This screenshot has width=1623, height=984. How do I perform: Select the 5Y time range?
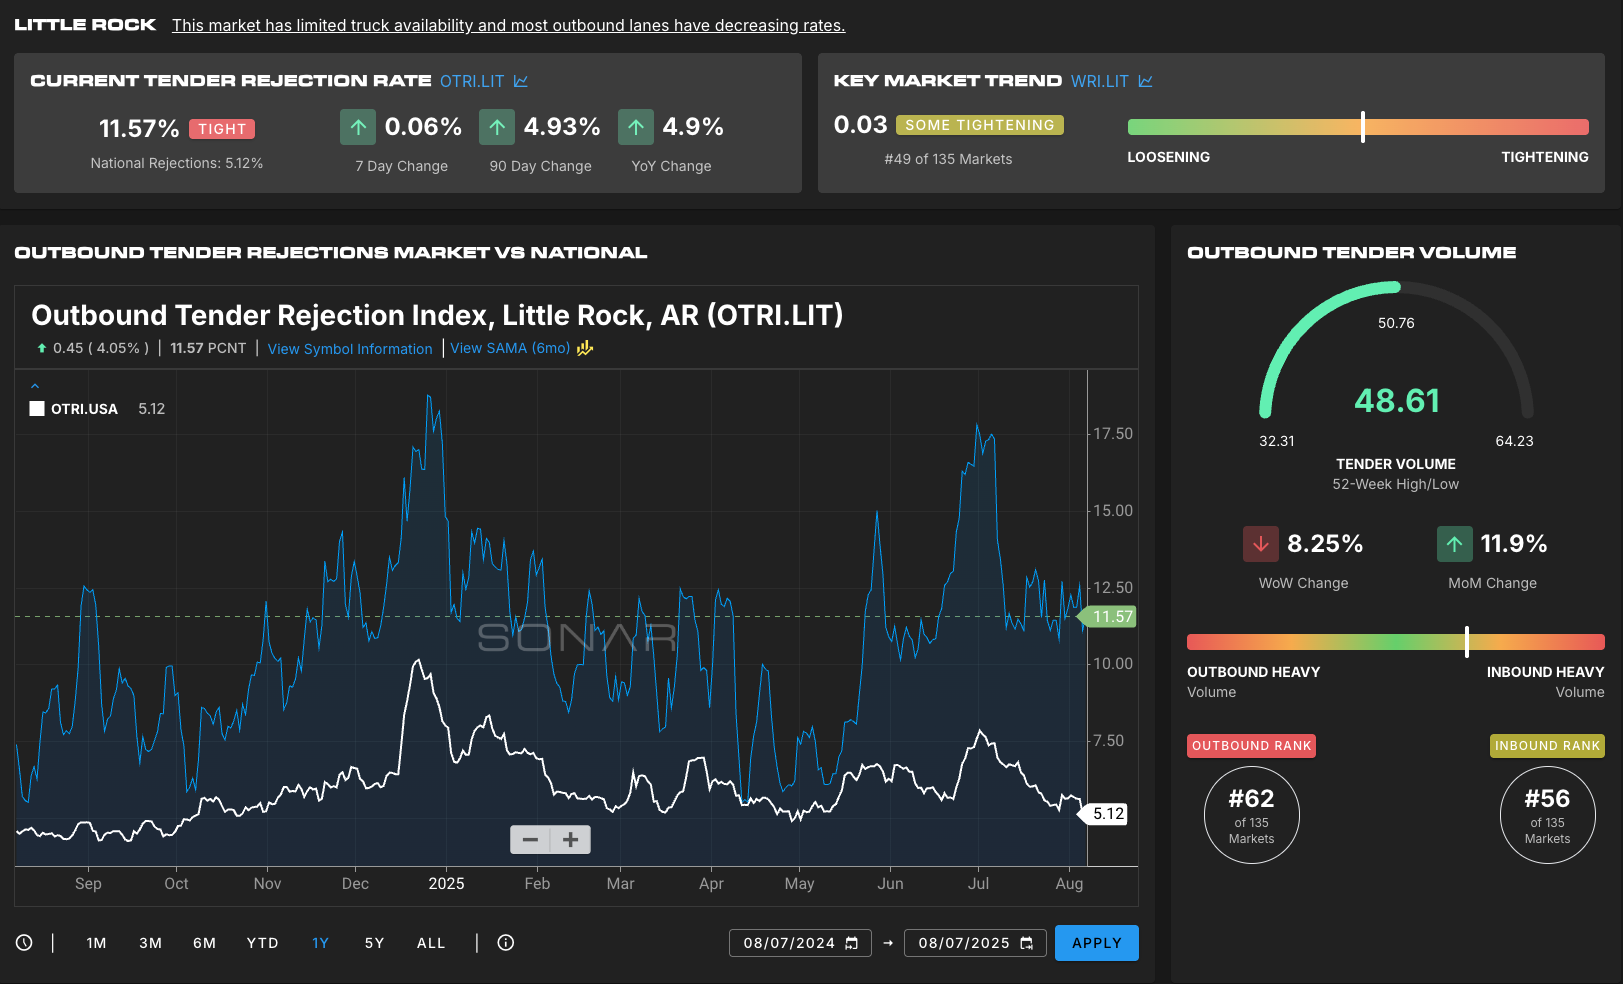click(x=375, y=943)
